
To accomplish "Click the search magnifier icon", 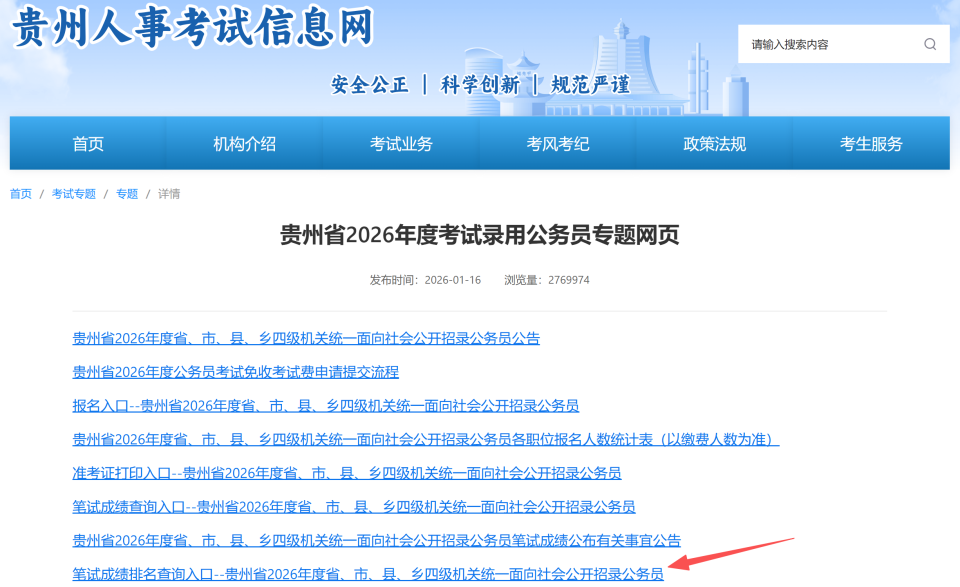I will pos(931,44).
